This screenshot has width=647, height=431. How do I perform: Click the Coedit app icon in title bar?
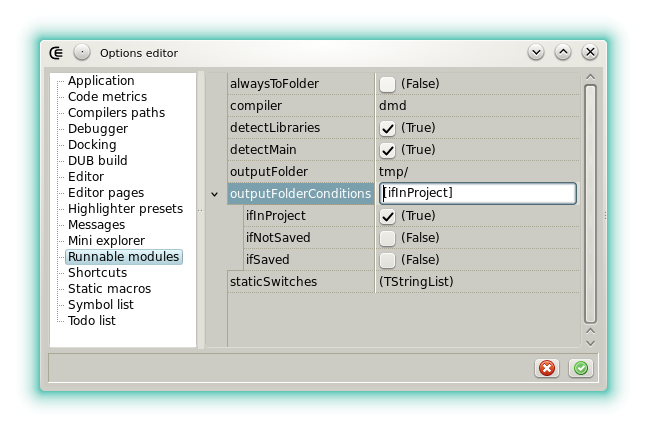(x=57, y=52)
